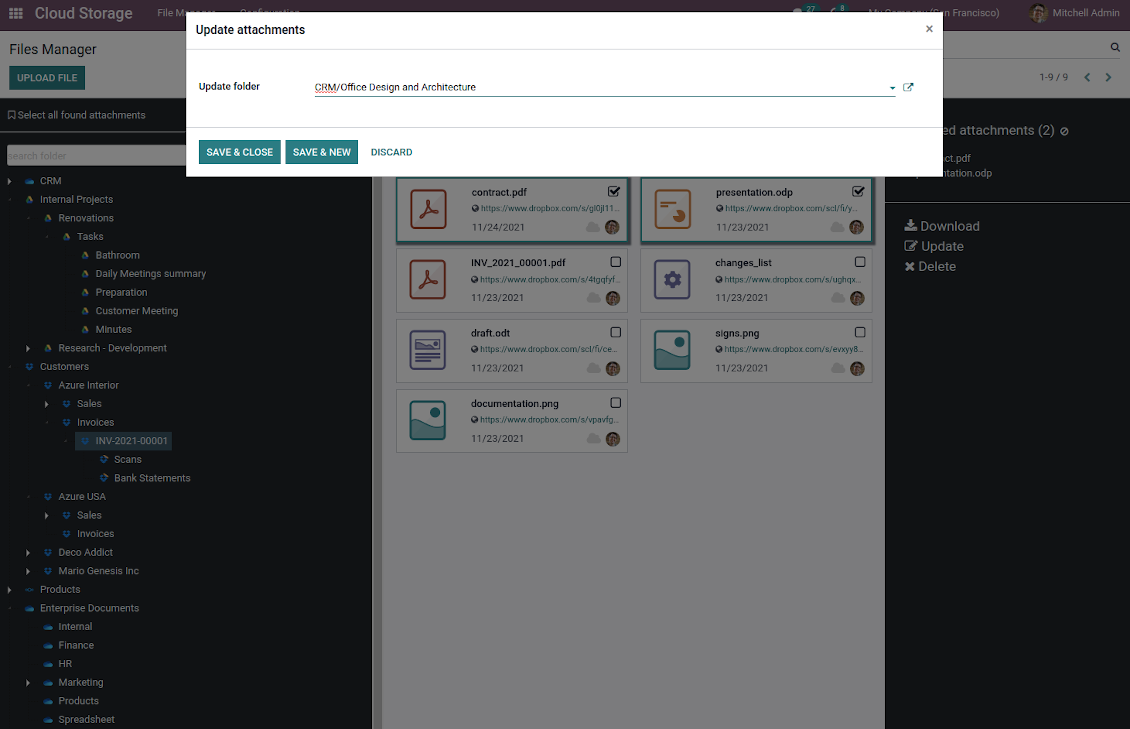1130x729 pixels.
Task: Go to next page arrow in pager
Action: (1108, 78)
